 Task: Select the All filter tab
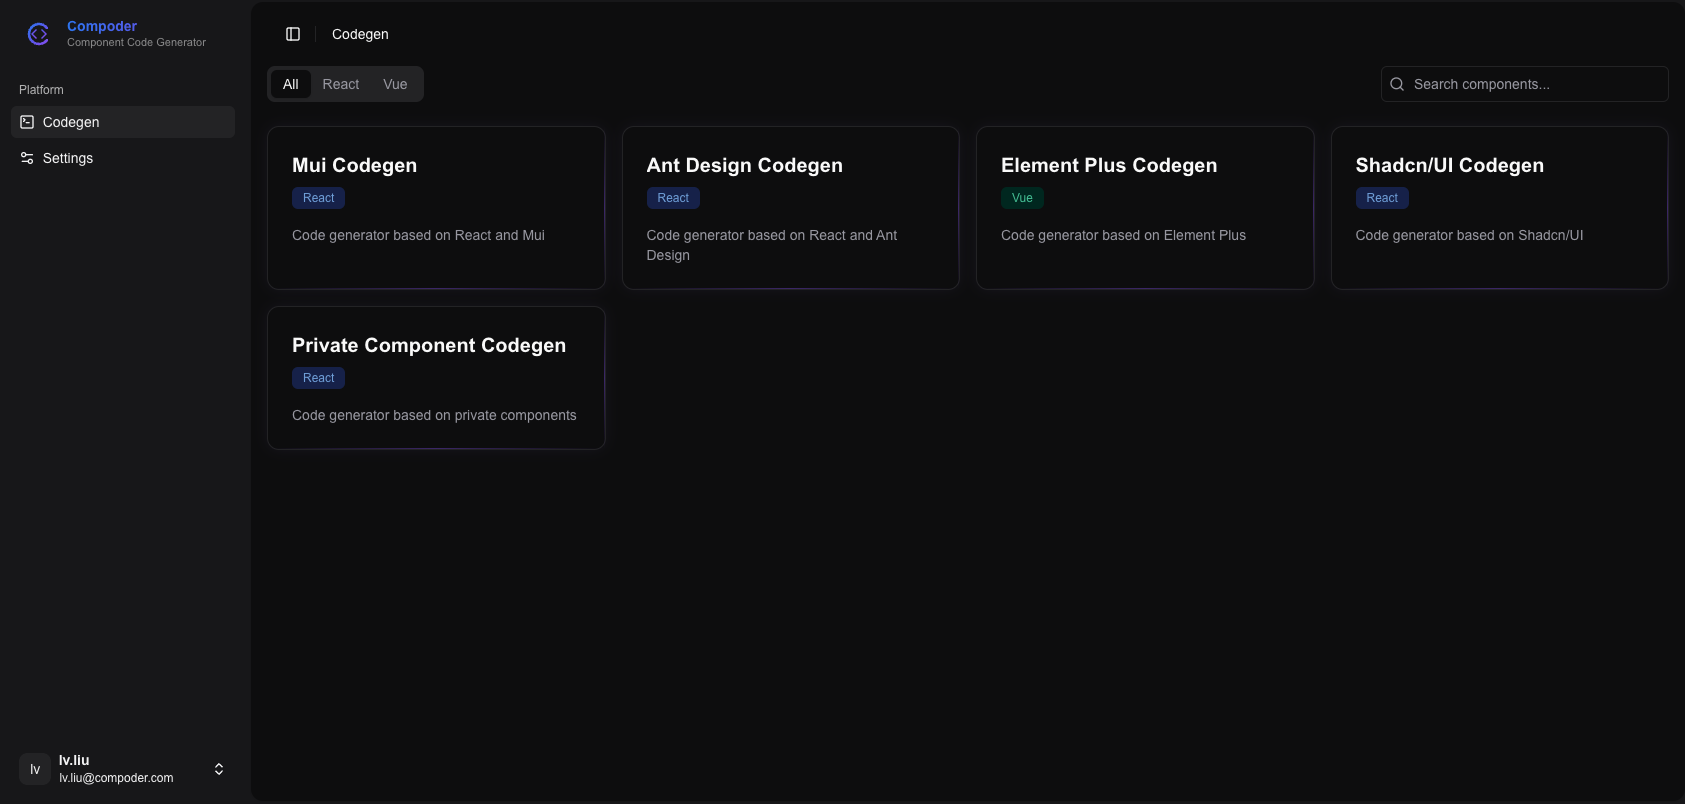click(x=291, y=84)
